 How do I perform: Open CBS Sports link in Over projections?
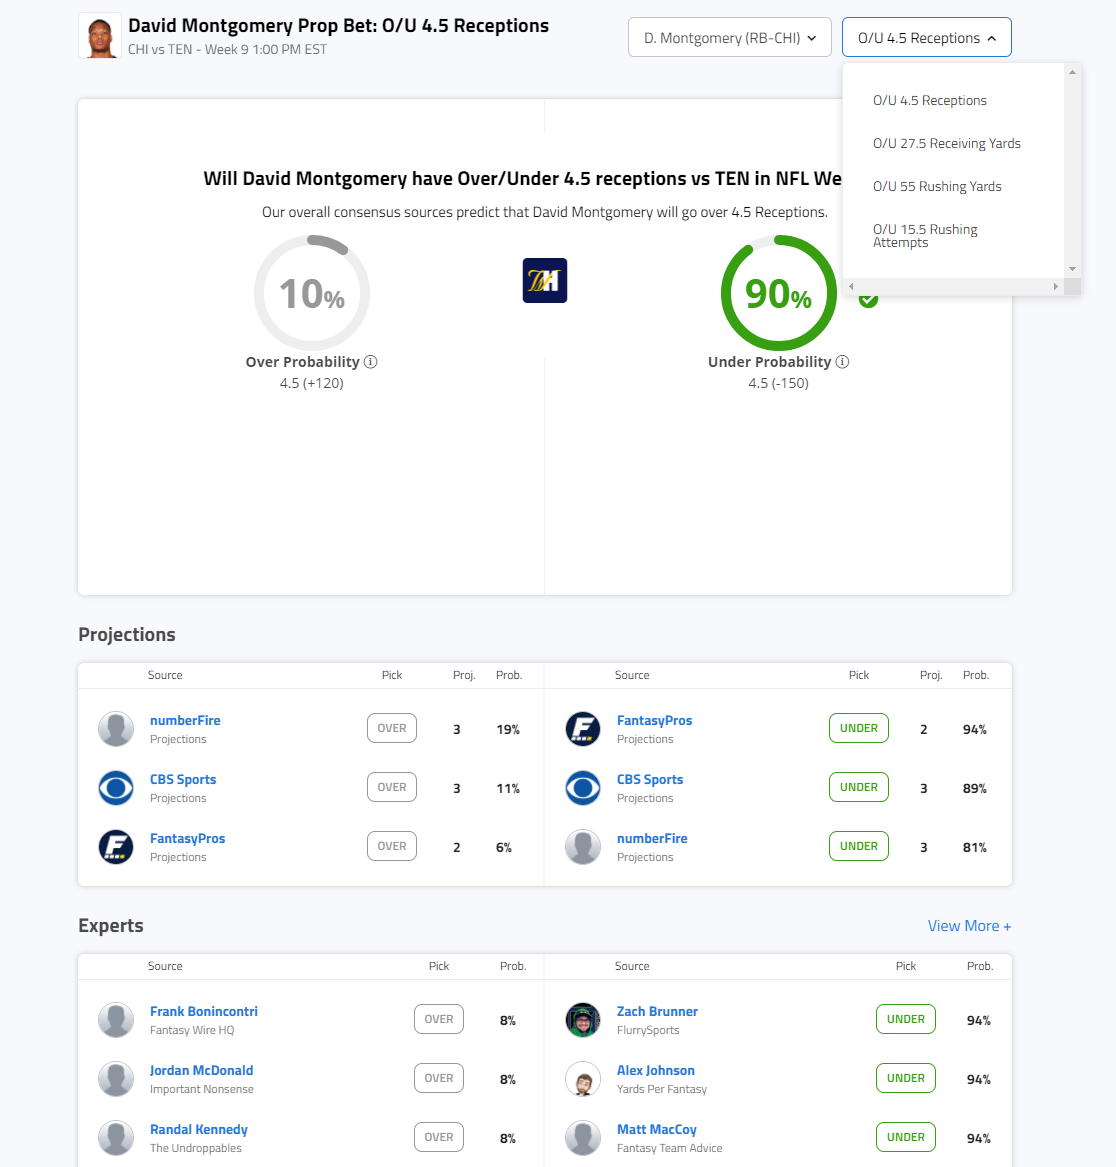click(x=183, y=779)
